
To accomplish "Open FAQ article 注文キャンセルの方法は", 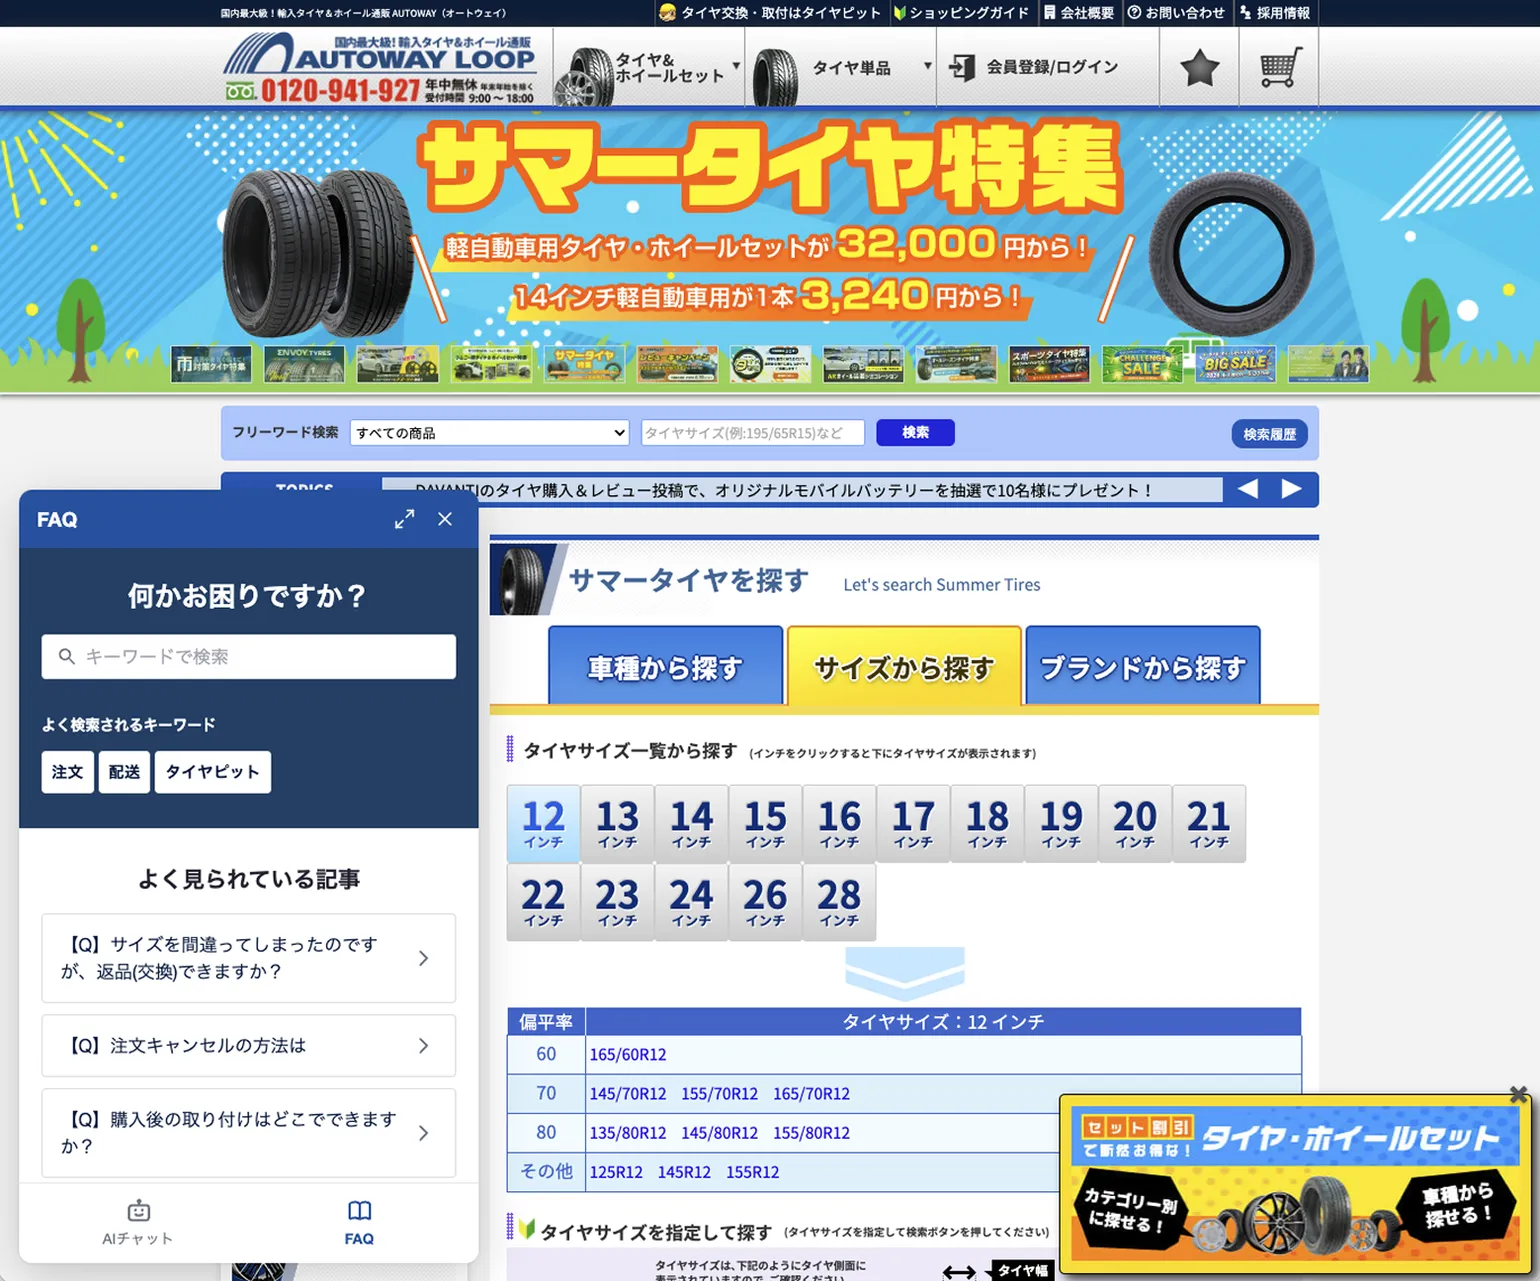I will click(x=249, y=1046).
